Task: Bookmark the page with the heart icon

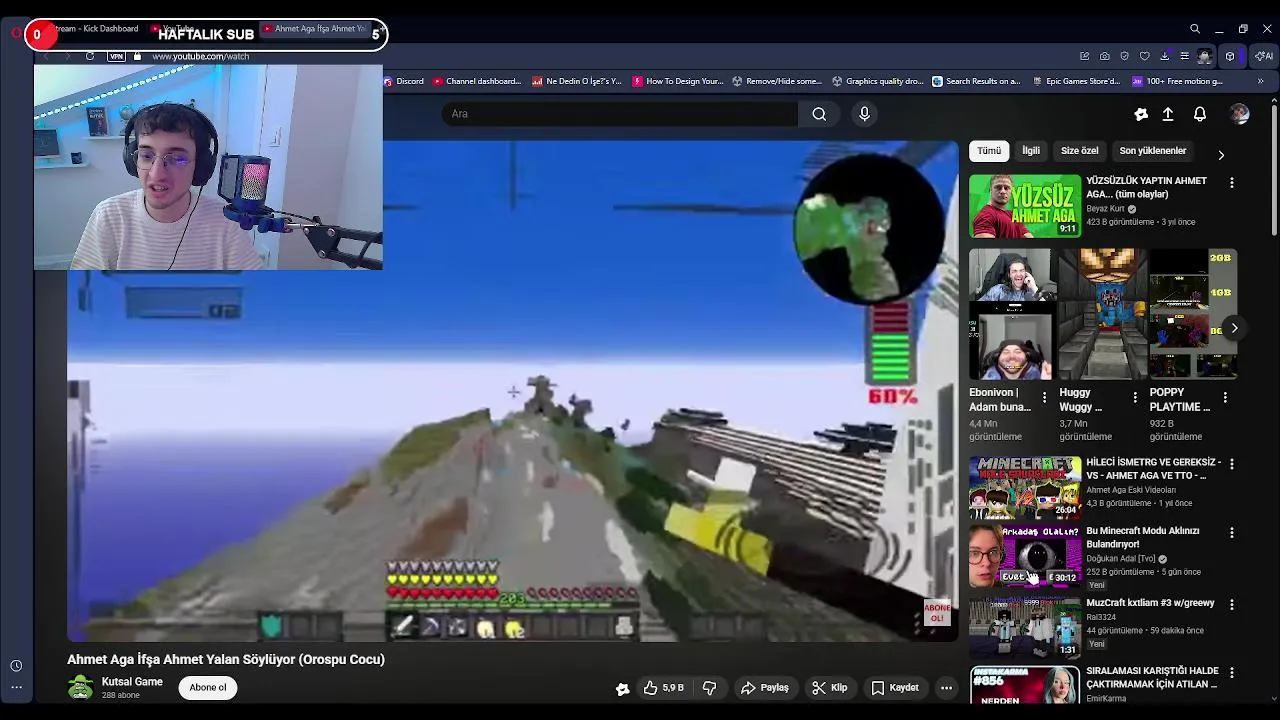Action: pyautogui.click(x=1145, y=56)
